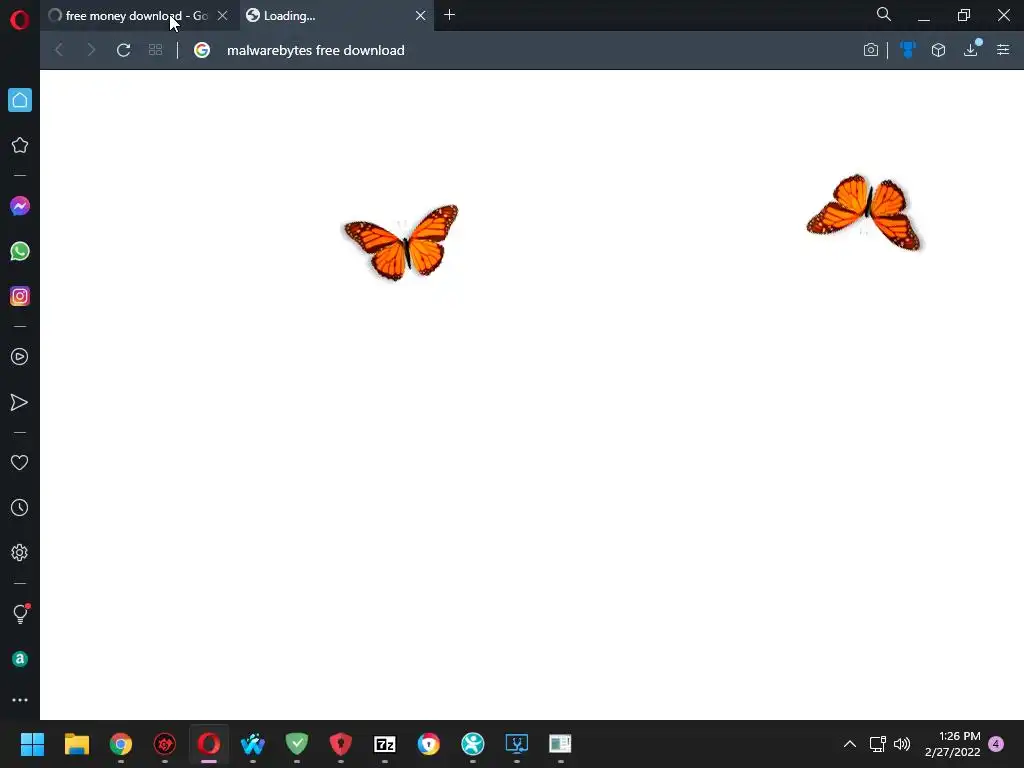Open WhatsApp in the sidebar
The height and width of the screenshot is (768, 1024).
pos(20,251)
